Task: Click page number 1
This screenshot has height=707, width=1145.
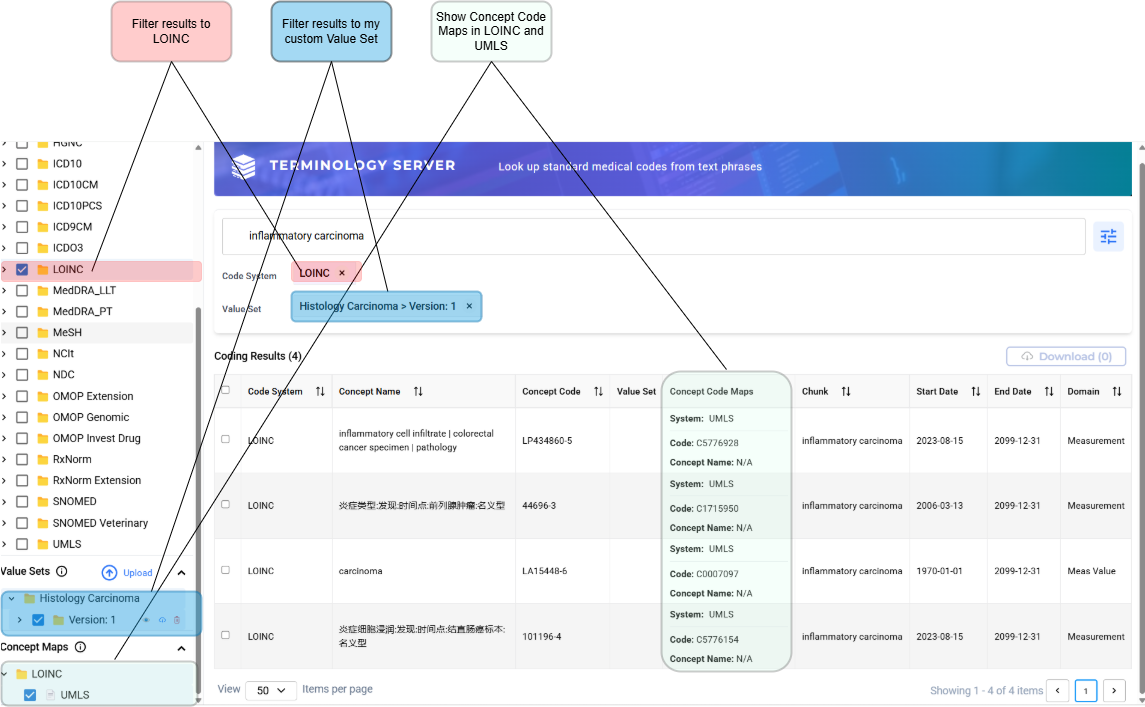Action: [1086, 690]
